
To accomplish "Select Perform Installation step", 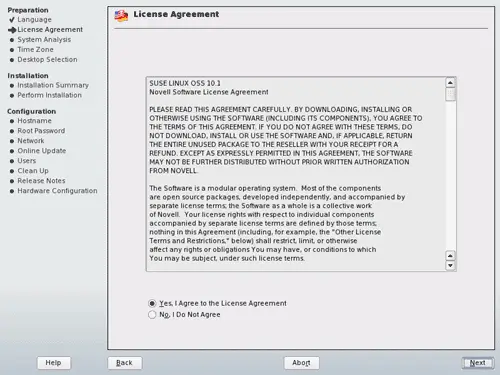I will [49, 95].
